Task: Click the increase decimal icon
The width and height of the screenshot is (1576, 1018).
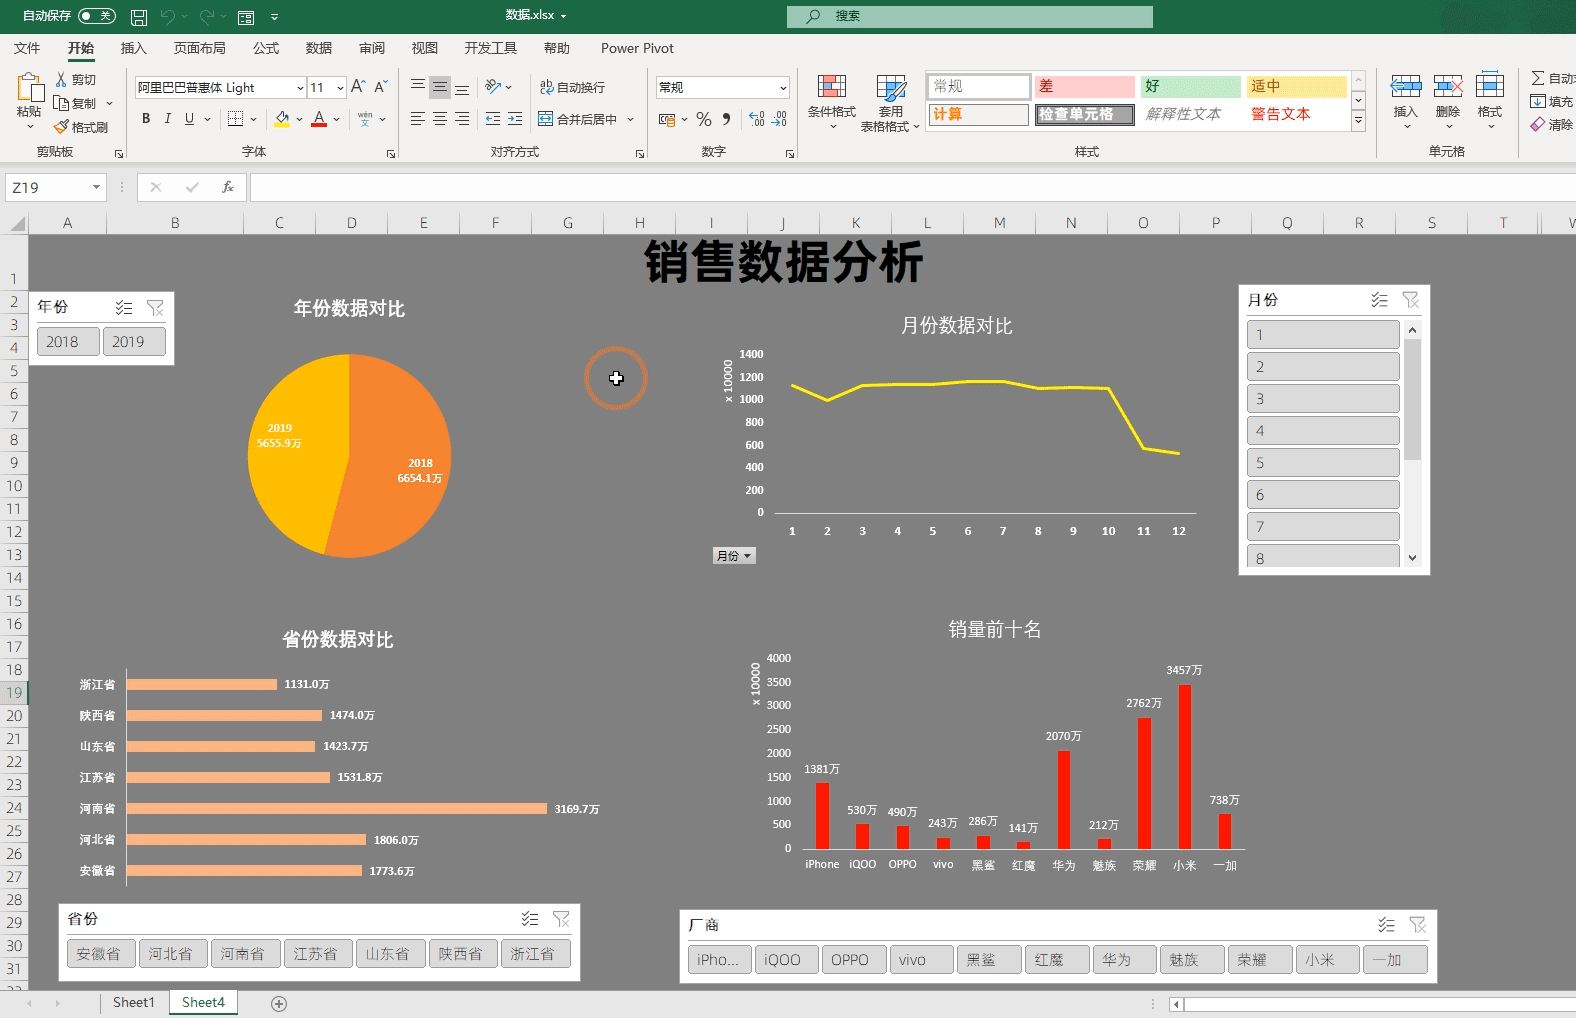Action: [x=756, y=120]
